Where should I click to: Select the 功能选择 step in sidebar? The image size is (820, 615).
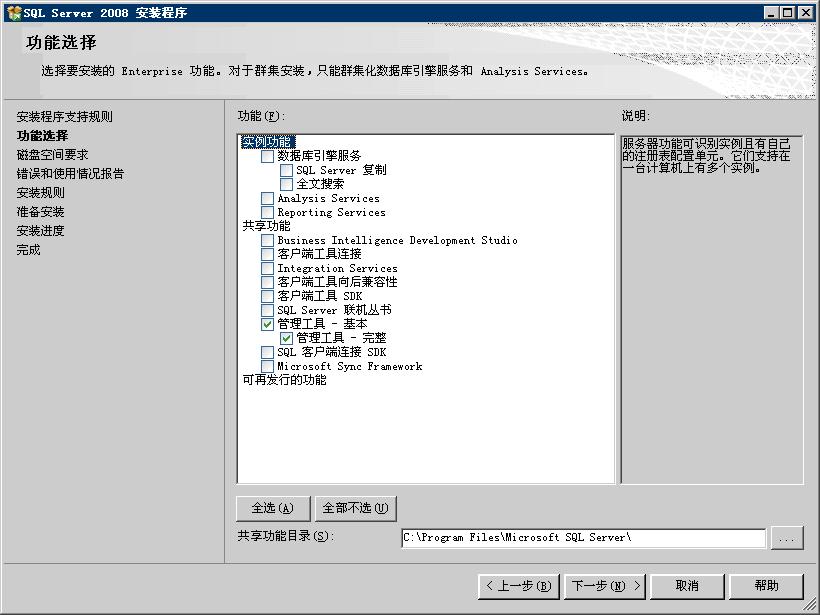pos(42,135)
